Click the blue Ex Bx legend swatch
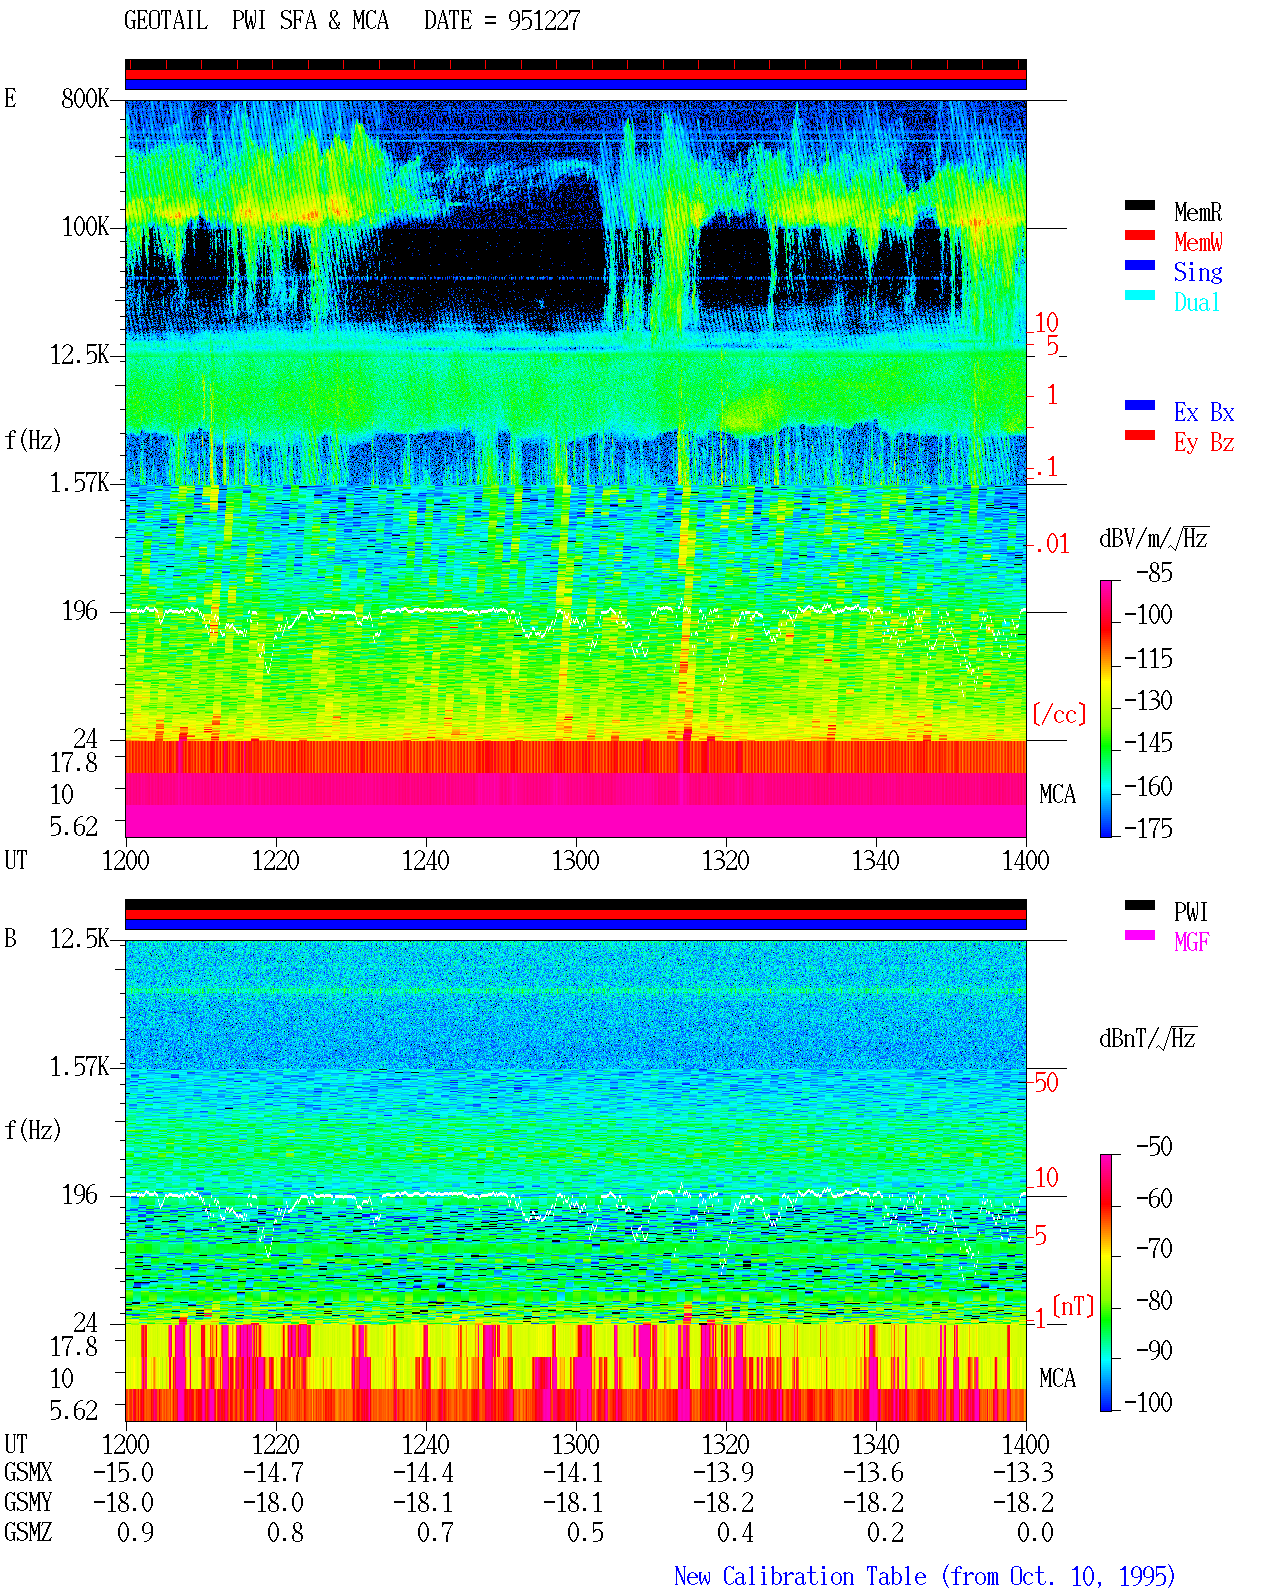The height and width of the screenshot is (1593, 1280). click(1140, 405)
